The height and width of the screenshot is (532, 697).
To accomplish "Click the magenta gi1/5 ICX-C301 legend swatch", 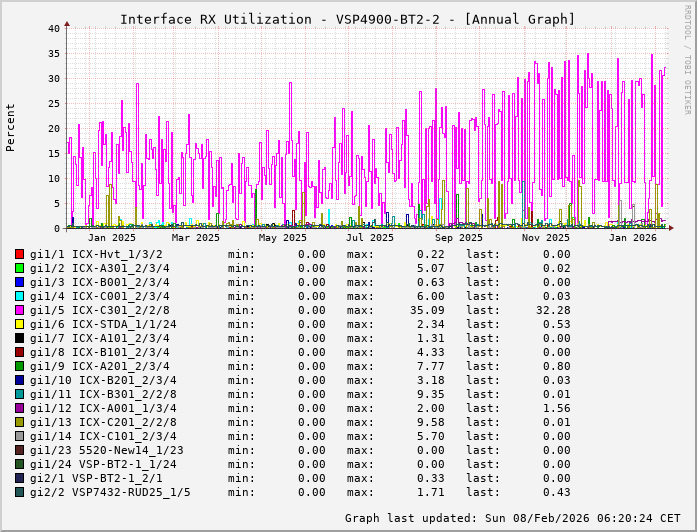I will tap(19, 310).
